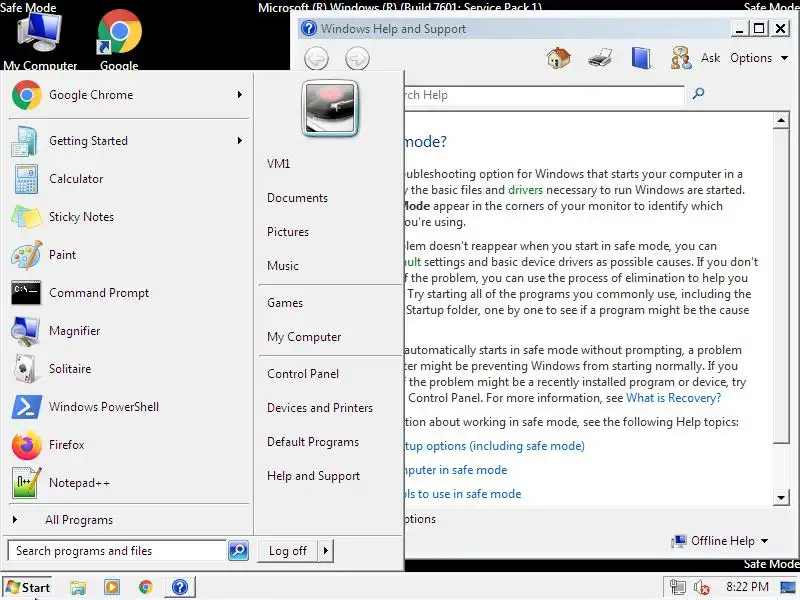Viewport: 800px width, 600px height.
Task: Click the green 'drivers' glossary link
Action: [526, 190]
